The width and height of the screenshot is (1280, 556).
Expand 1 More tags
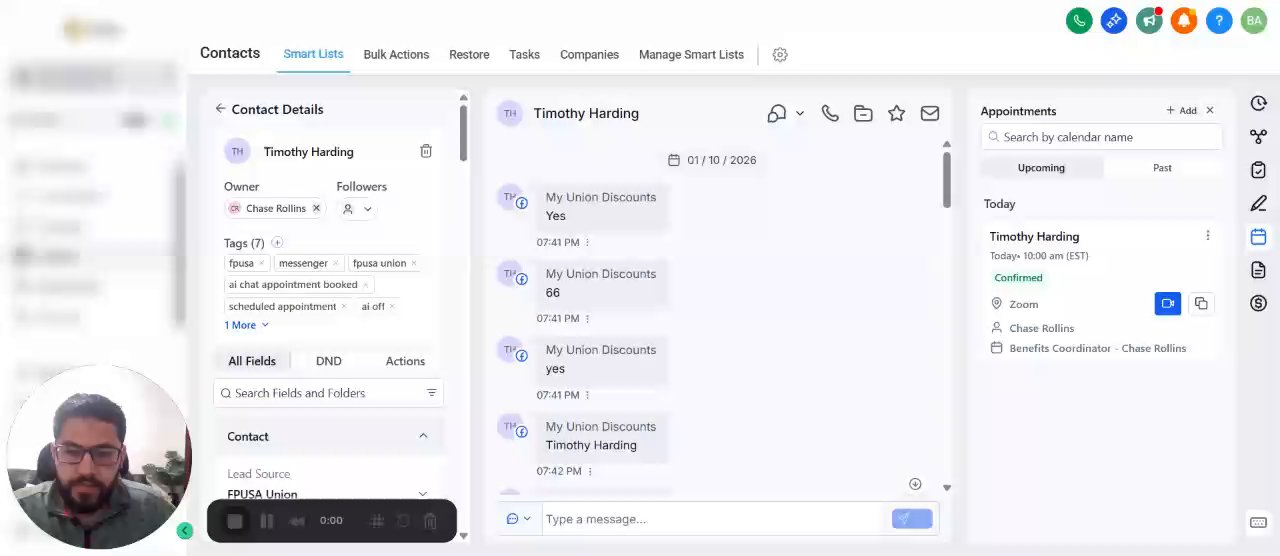[x=246, y=325]
